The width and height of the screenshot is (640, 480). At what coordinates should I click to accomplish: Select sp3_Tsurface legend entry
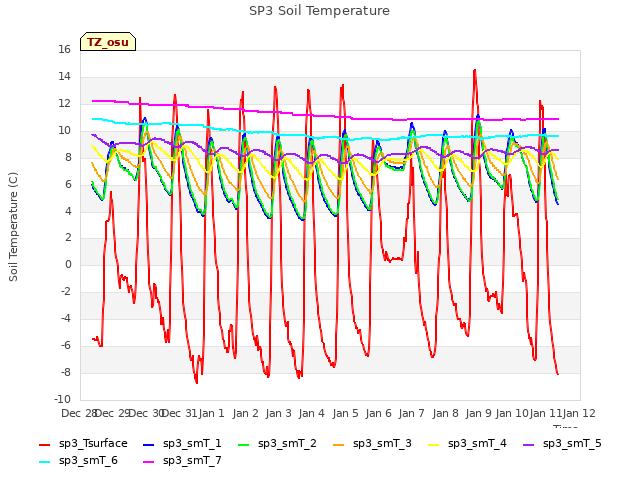[83, 443]
